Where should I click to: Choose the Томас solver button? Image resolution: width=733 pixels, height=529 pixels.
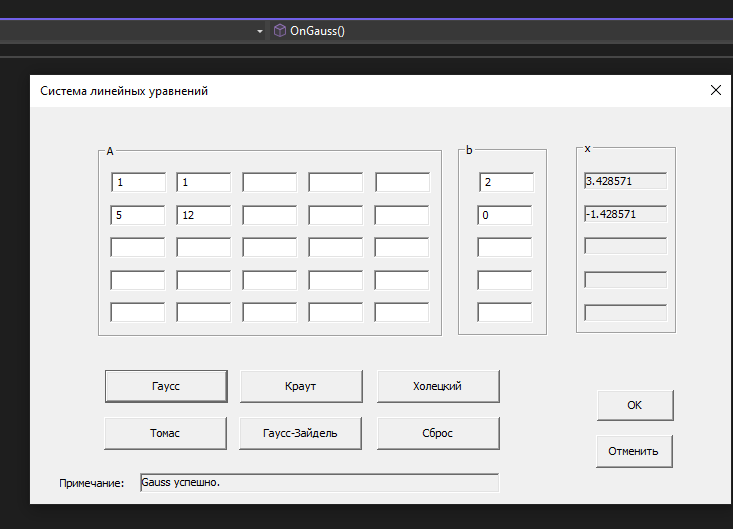tap(165, 433)
